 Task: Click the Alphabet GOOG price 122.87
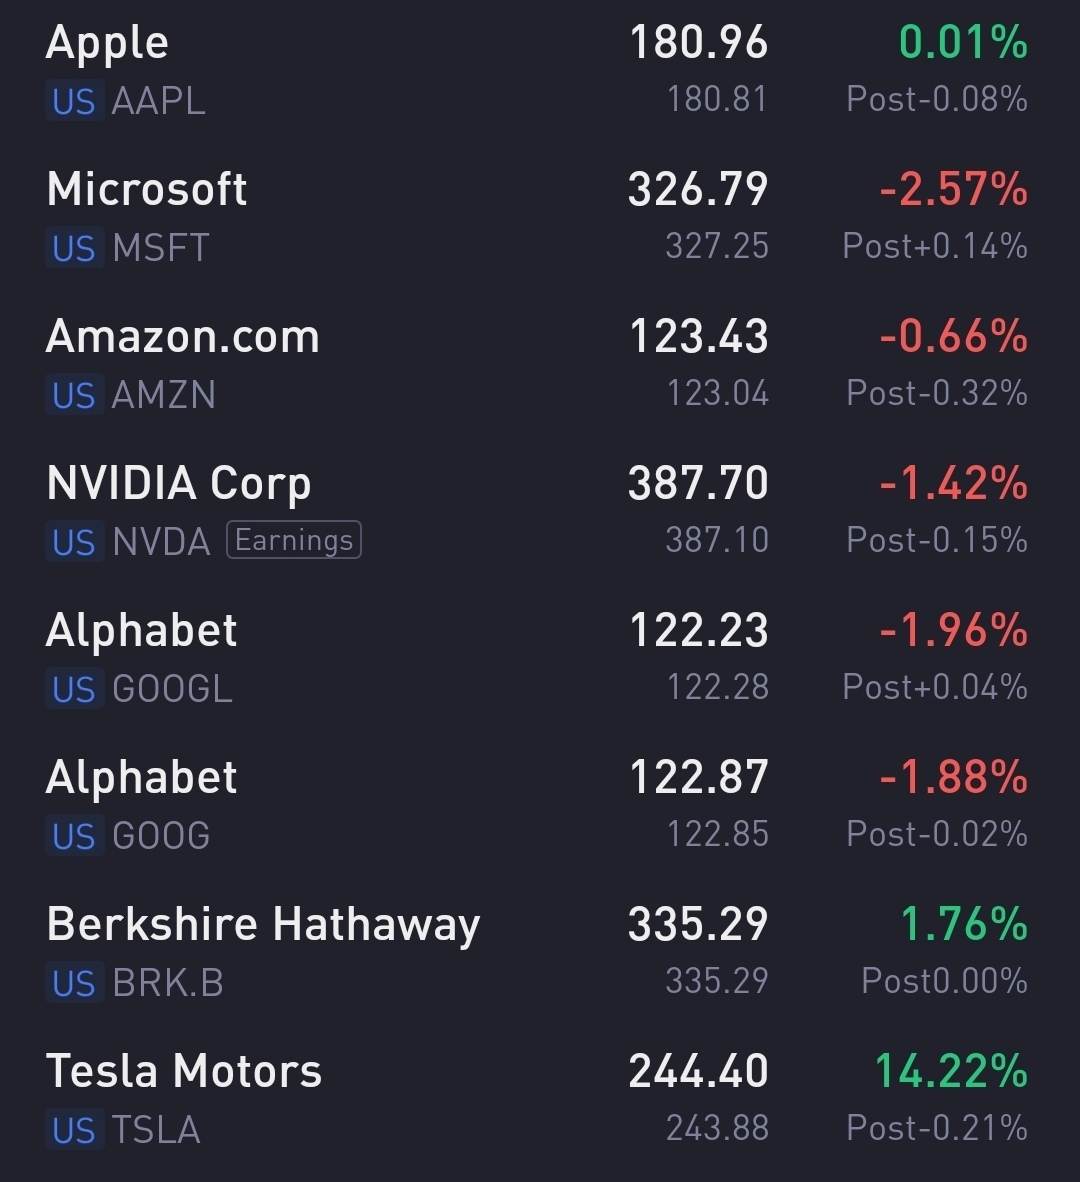[698, 778]
